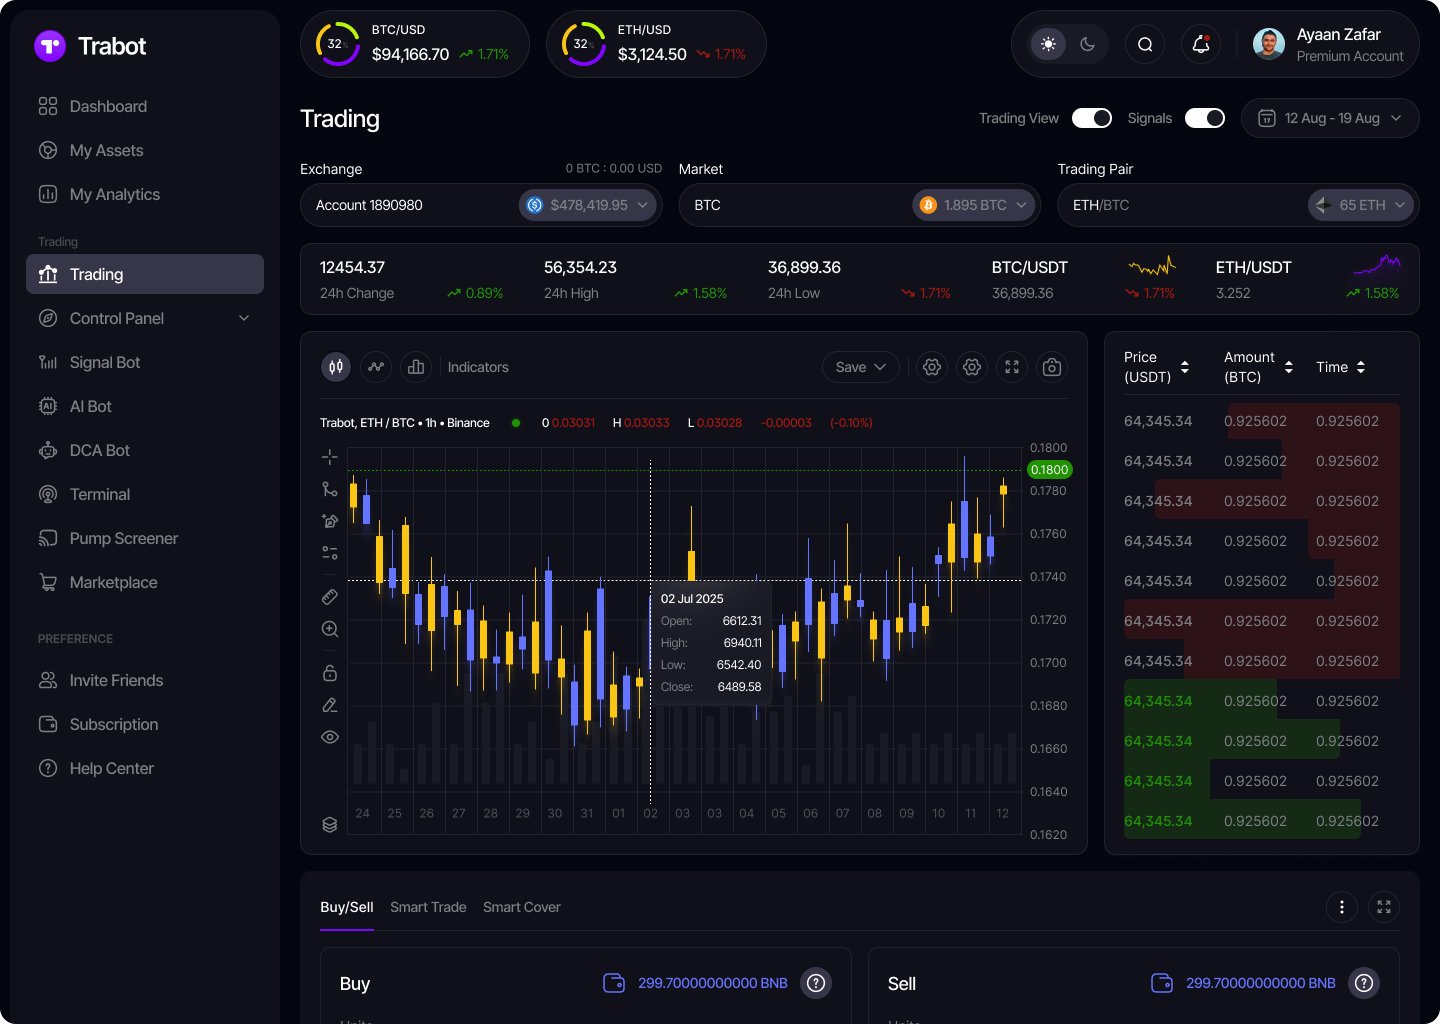
Task: Switch to the Smart Trade tab
Action: tap(428, 907)
